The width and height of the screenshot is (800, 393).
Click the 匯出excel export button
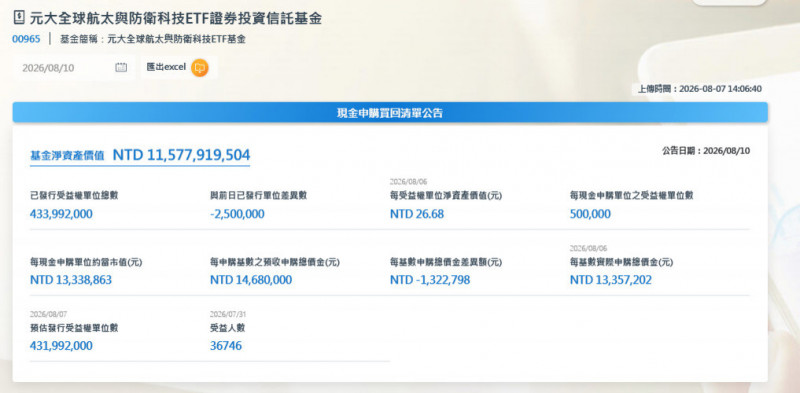(x=178, y=67)
